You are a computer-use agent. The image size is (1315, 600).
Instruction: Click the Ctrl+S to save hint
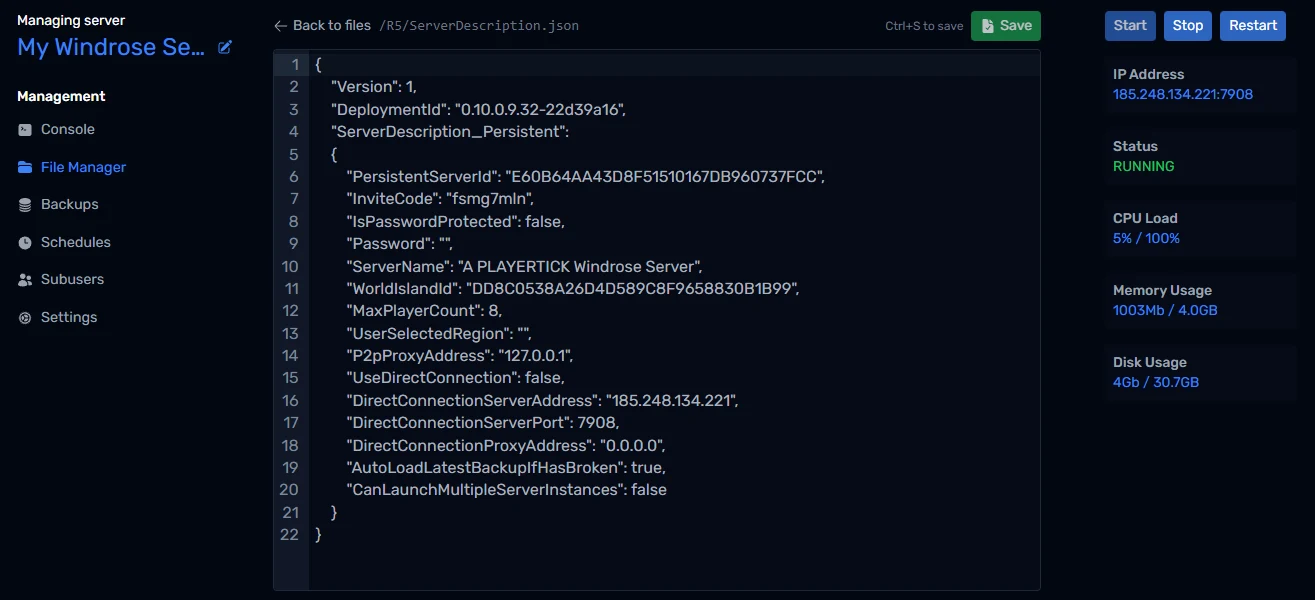pos(924,26)
